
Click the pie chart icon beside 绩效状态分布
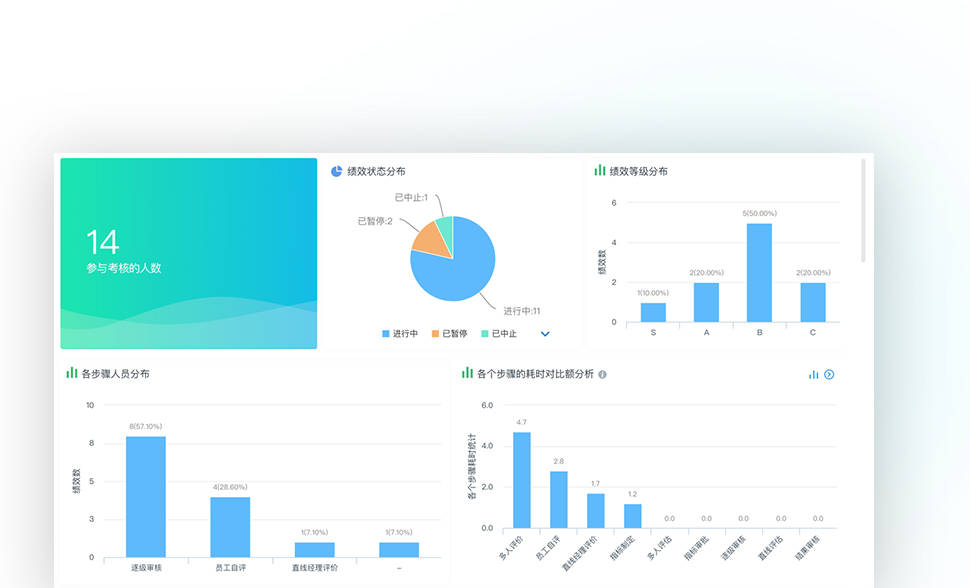[337, 171]
